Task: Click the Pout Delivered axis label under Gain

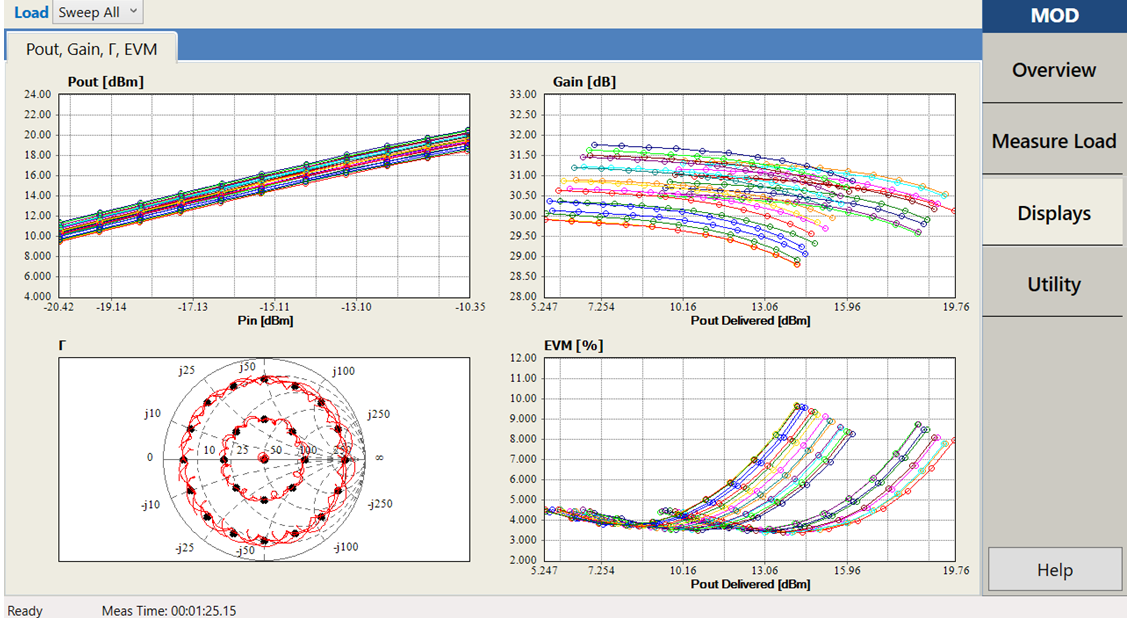Action: 750,320
